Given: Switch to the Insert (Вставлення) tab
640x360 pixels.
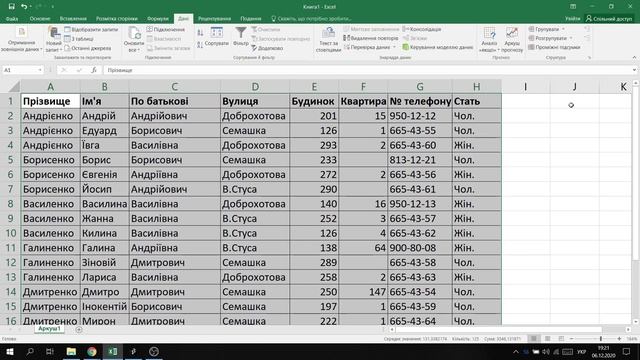Looking at the screenshot, I should coord(73,19).
